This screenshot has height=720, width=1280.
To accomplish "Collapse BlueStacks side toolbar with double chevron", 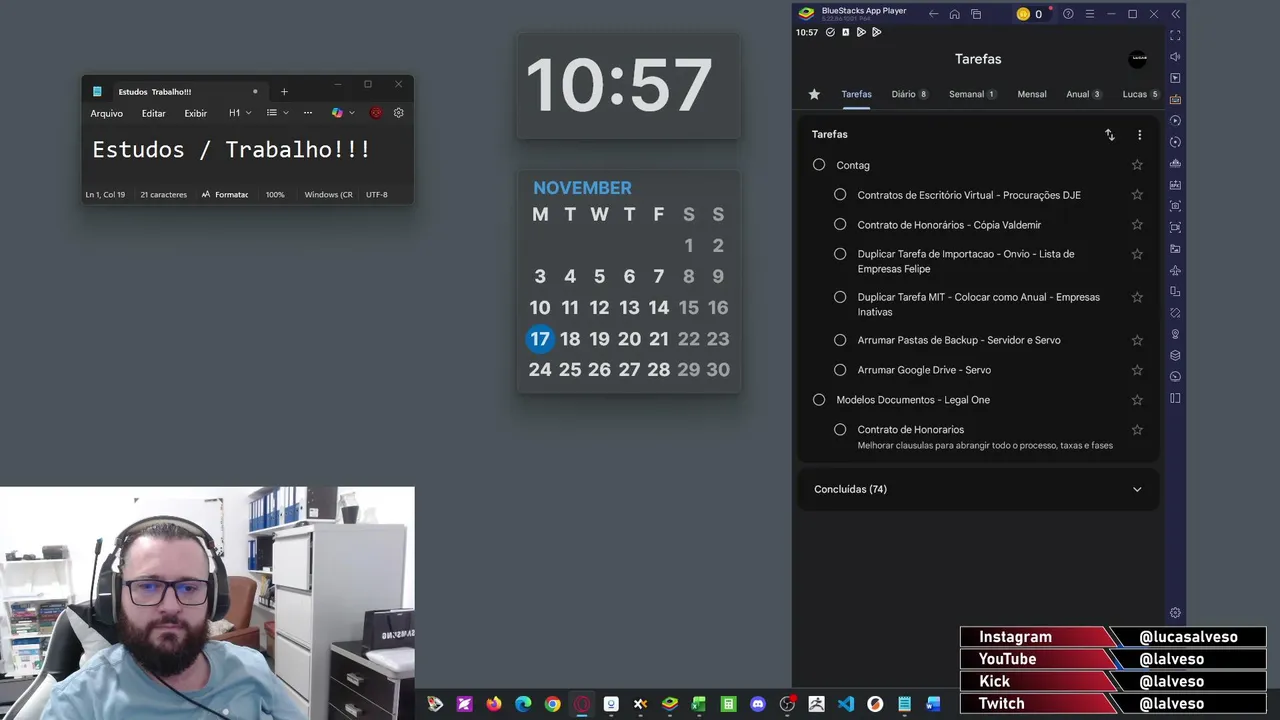I will [1176, 14].
